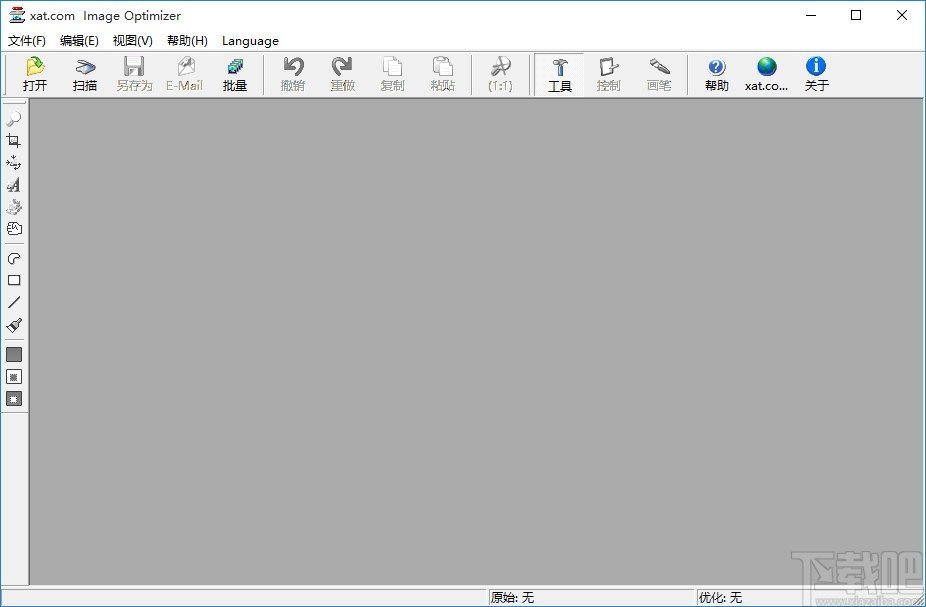
Task: Select the line drawing tool
Action: pyautogui.click(x=14, y=302)
